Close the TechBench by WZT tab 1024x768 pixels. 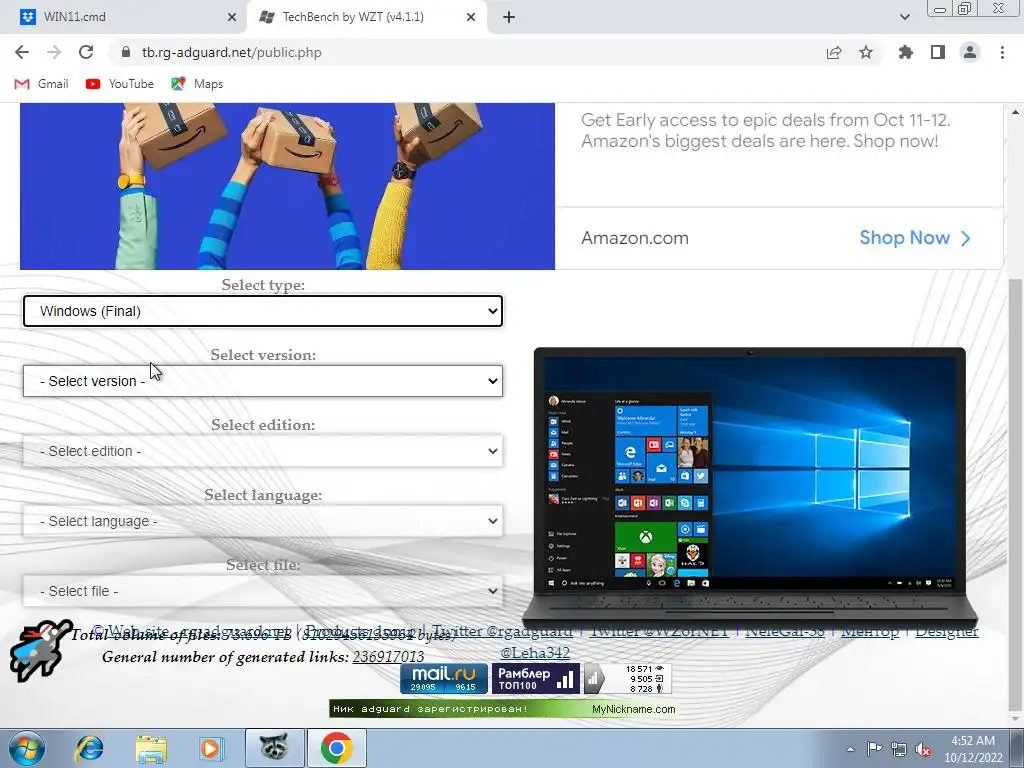(x=471, y=17)
